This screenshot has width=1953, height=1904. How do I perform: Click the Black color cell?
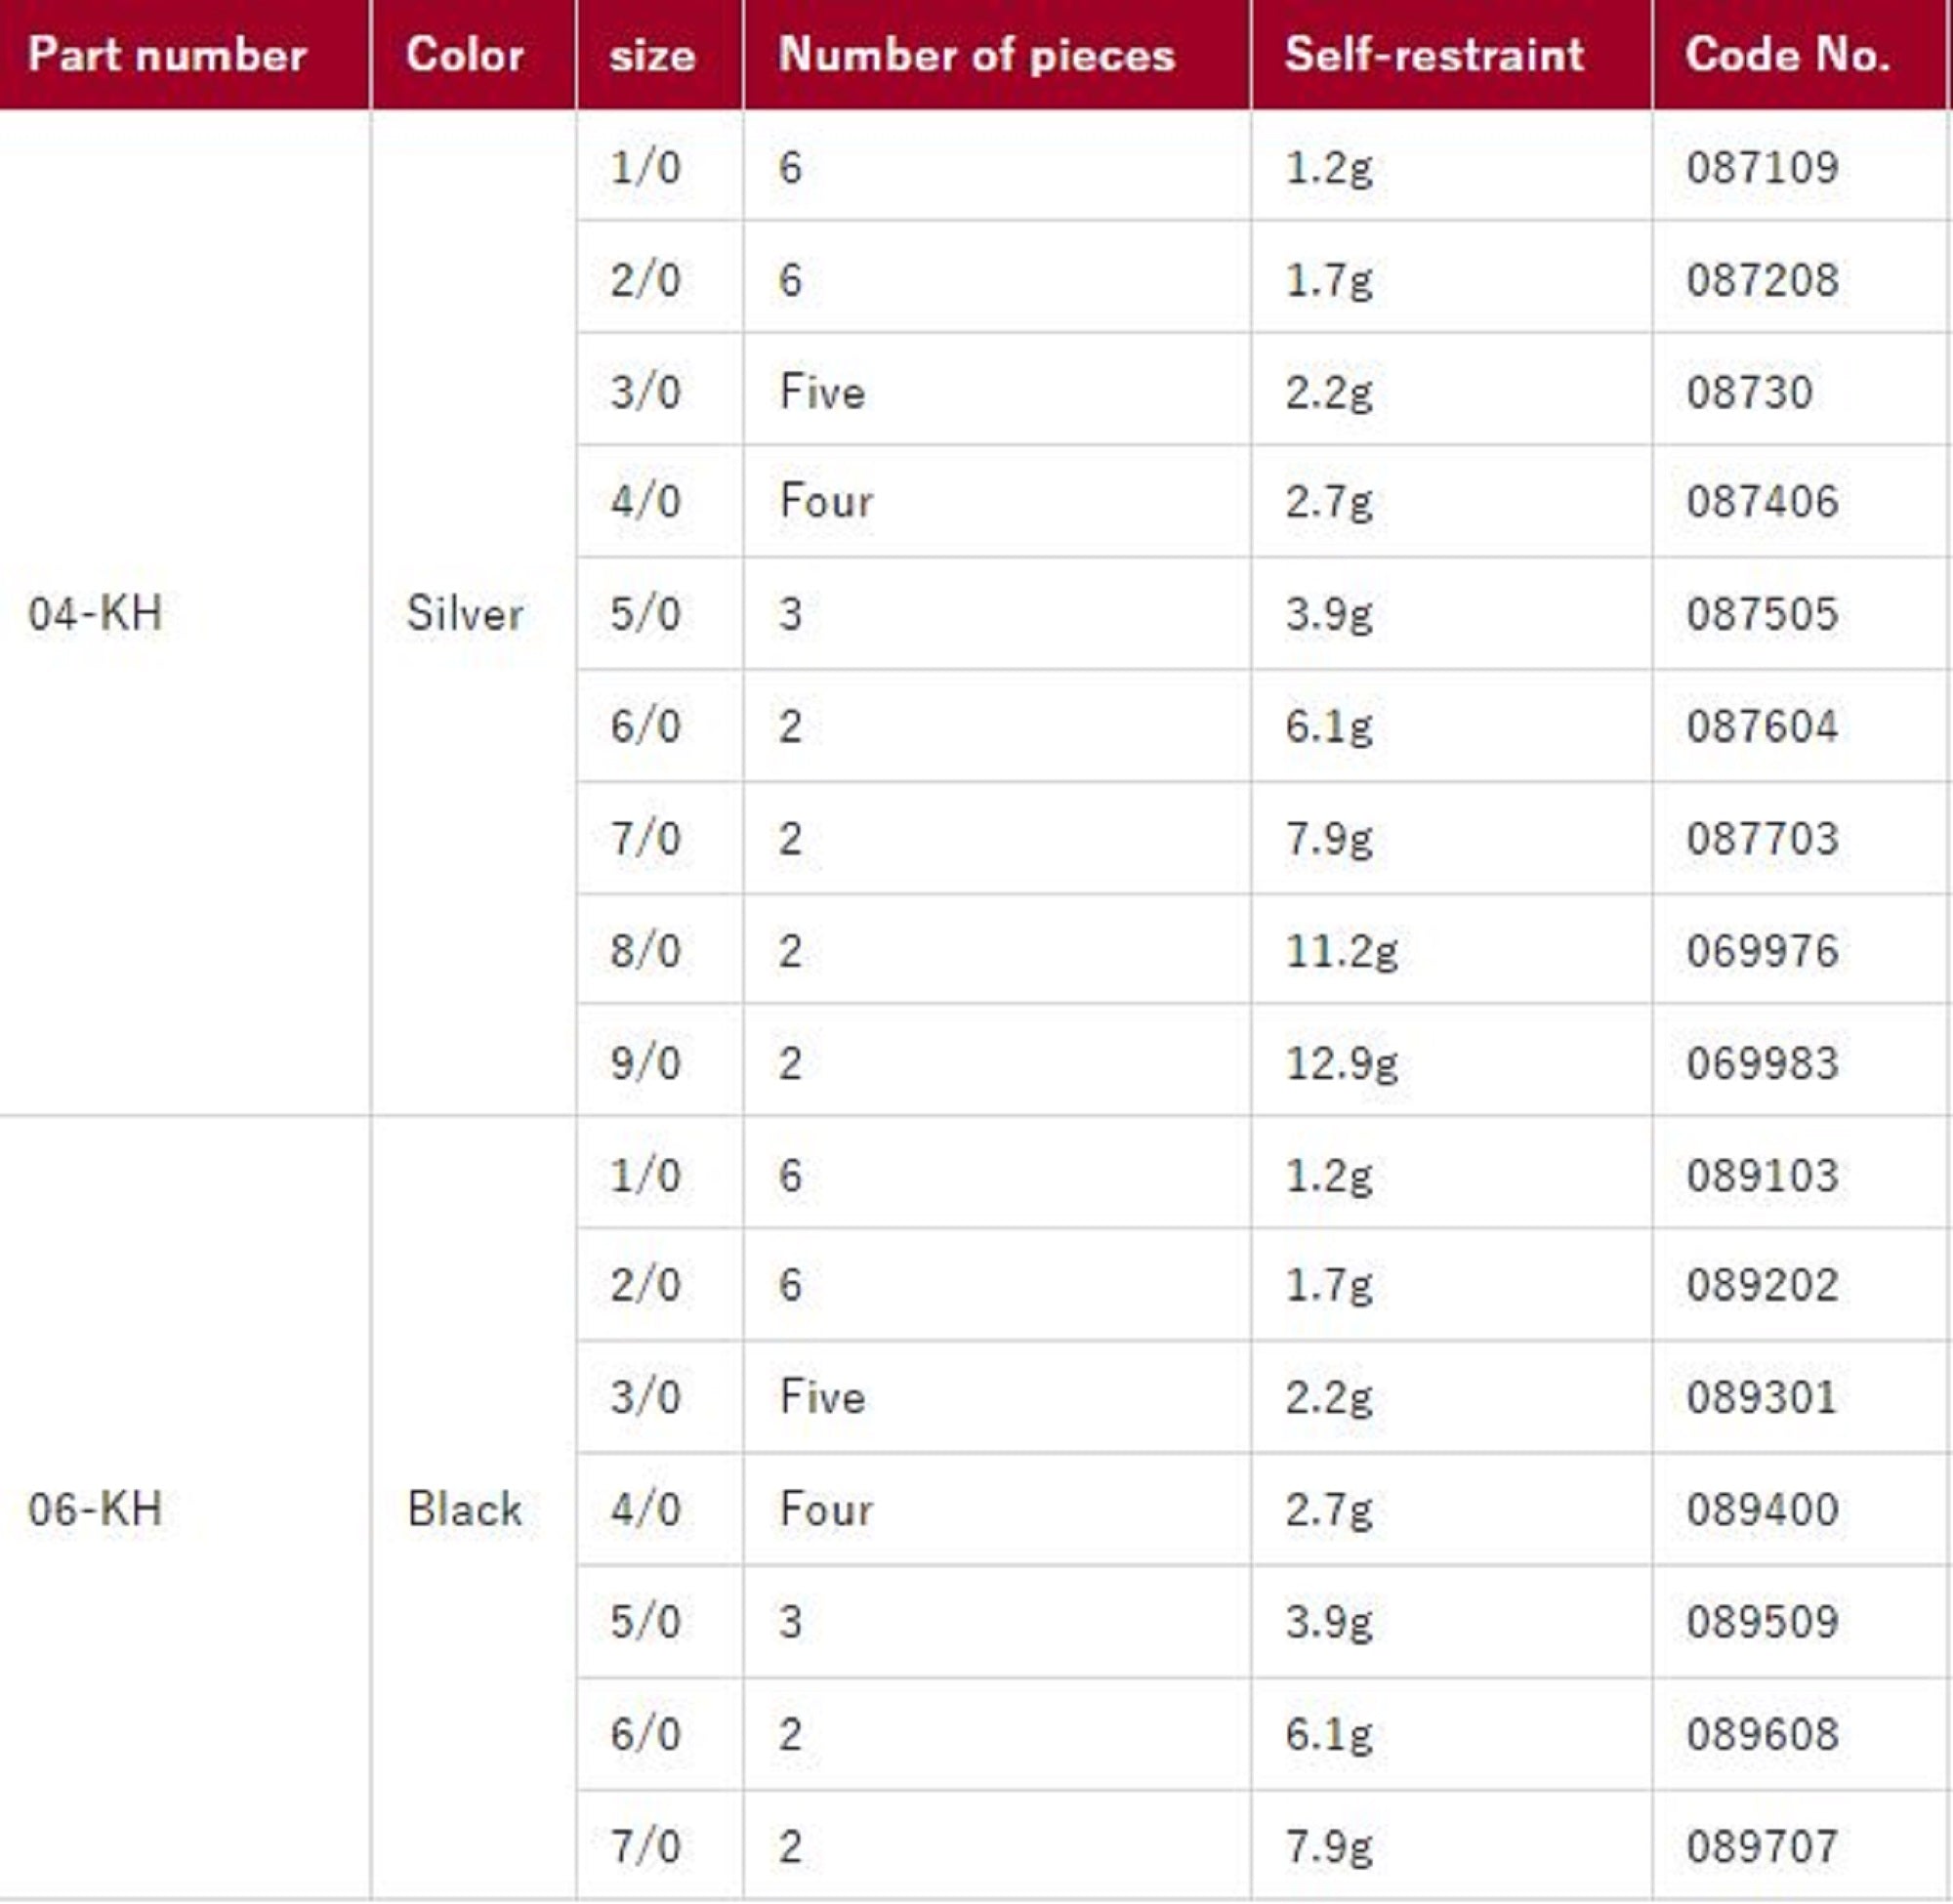[x=465, y=1508]
